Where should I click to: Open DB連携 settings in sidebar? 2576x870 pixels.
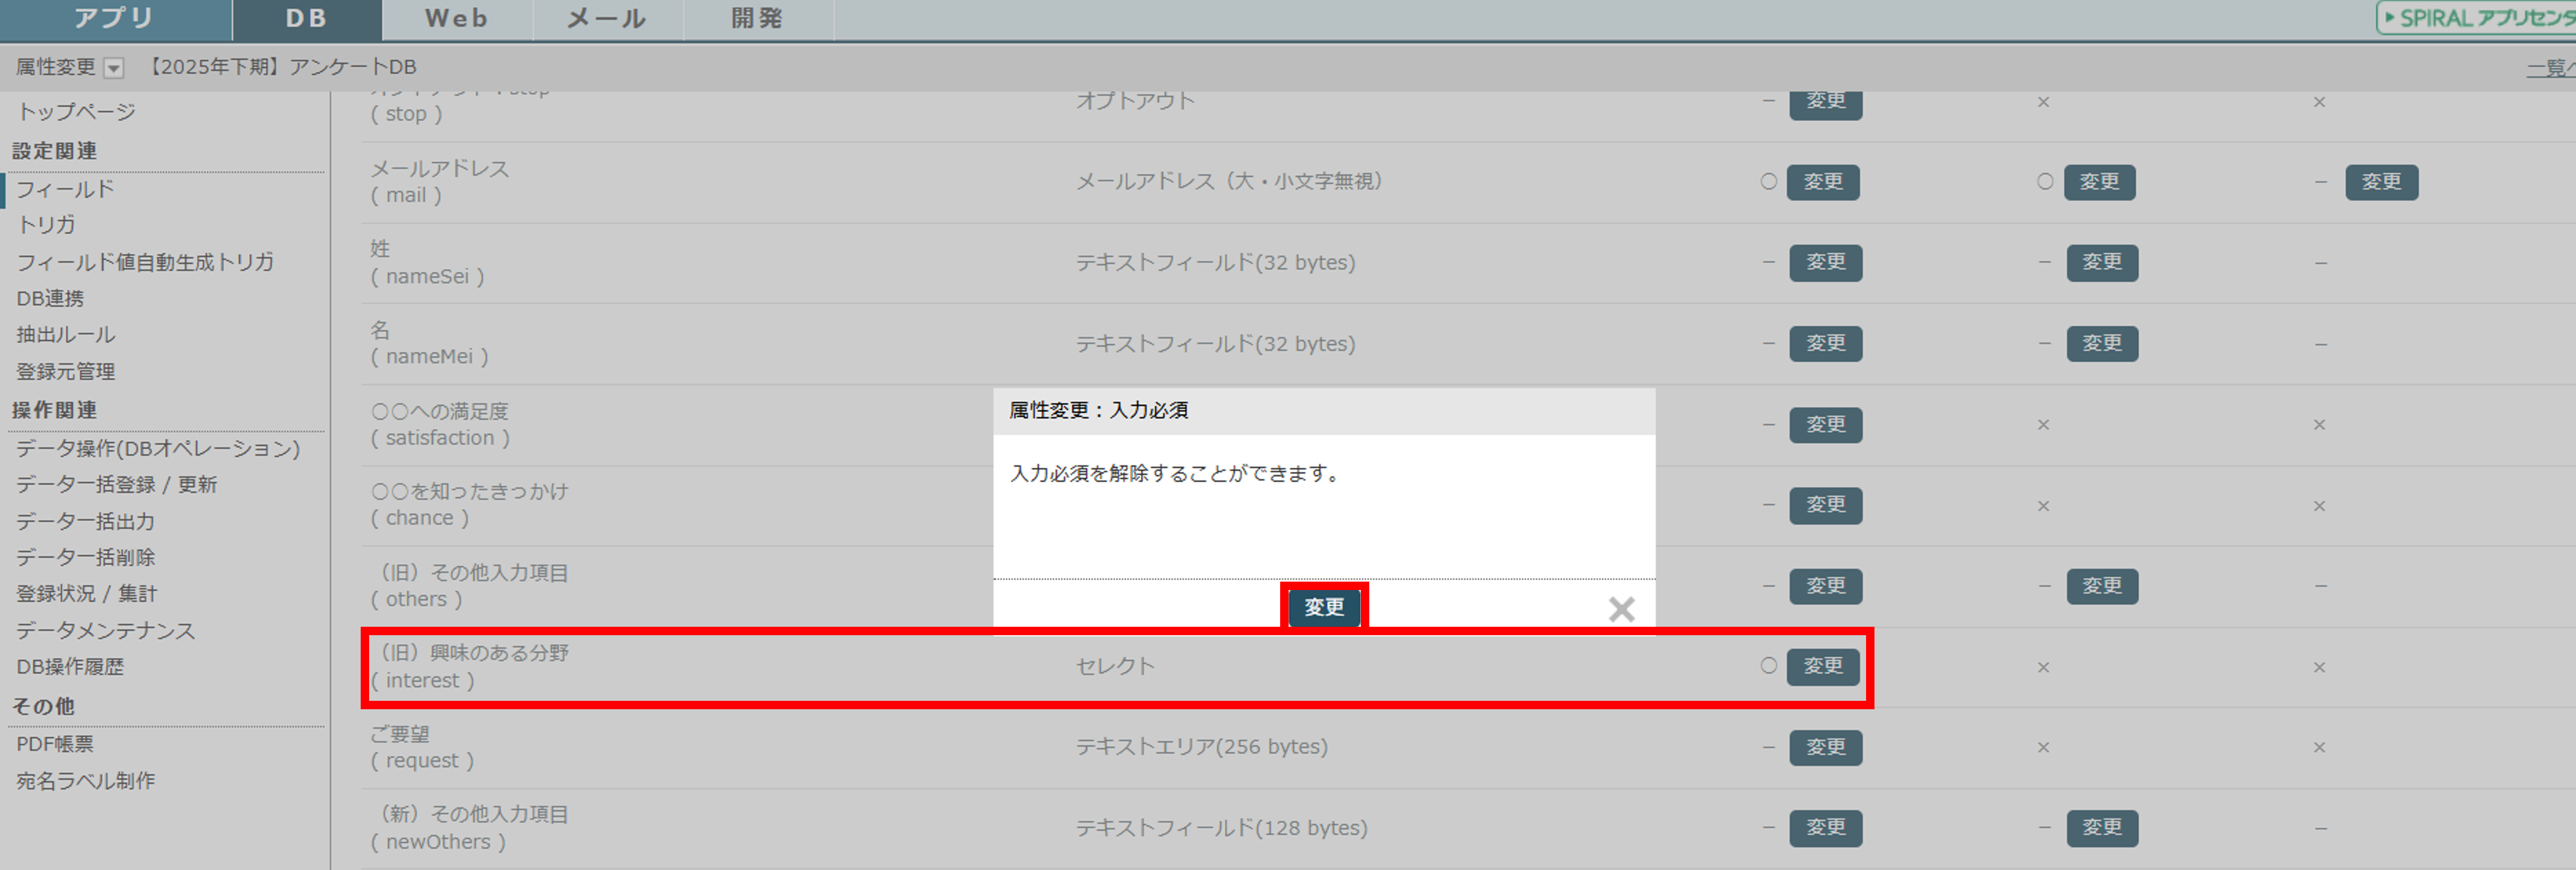50,298
